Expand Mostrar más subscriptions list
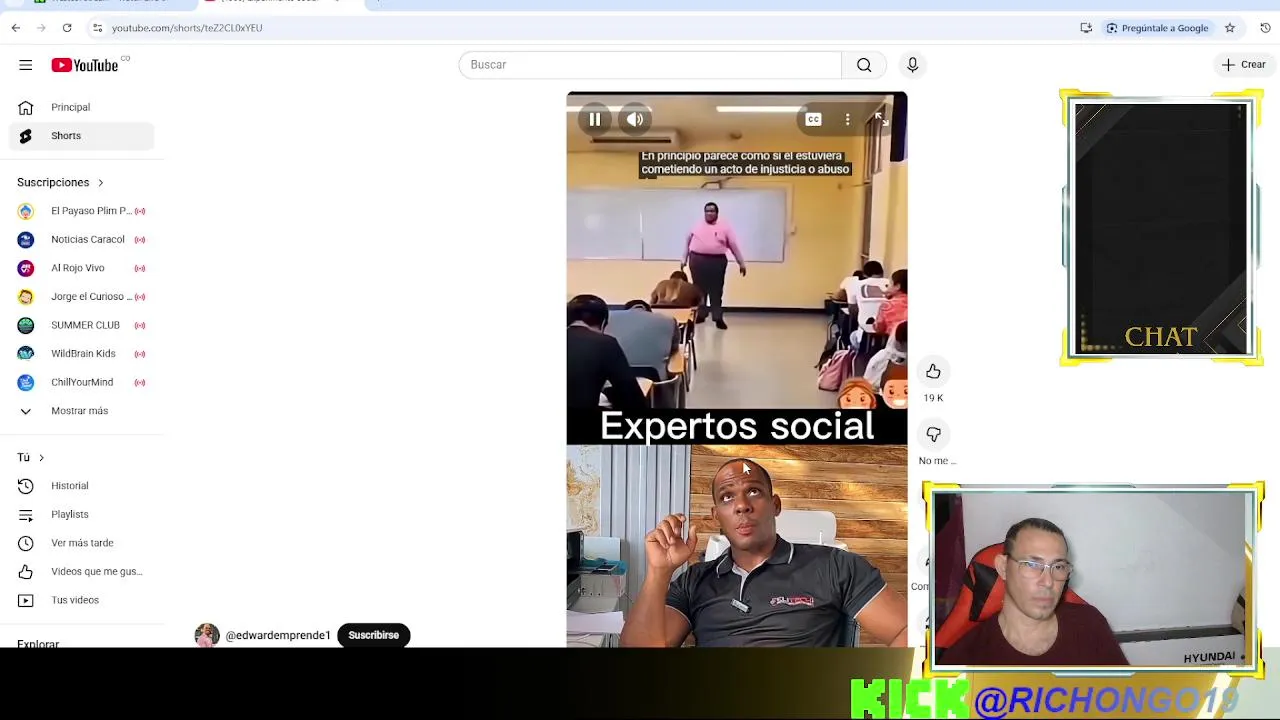Screen dimensions: 1280x720 [x=81, y=411]
